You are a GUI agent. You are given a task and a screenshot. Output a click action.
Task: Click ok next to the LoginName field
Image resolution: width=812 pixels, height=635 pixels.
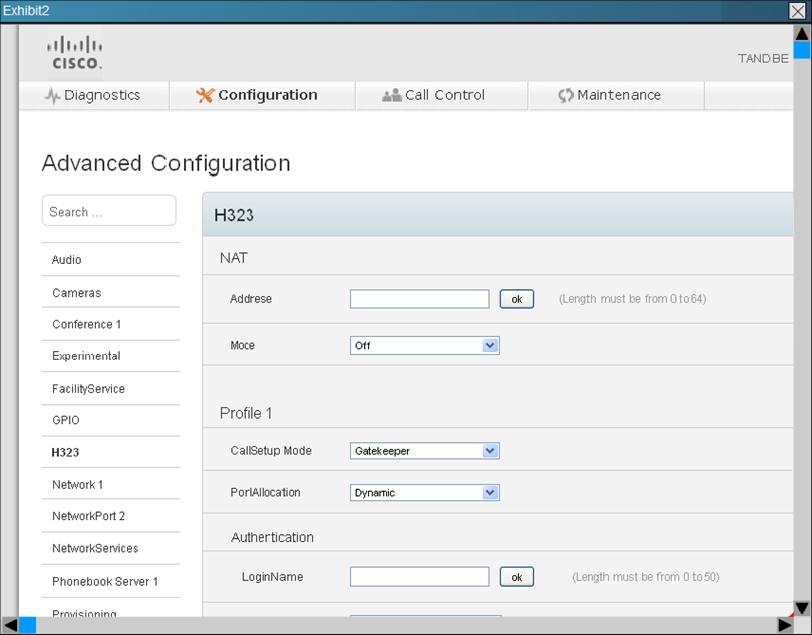516,576
